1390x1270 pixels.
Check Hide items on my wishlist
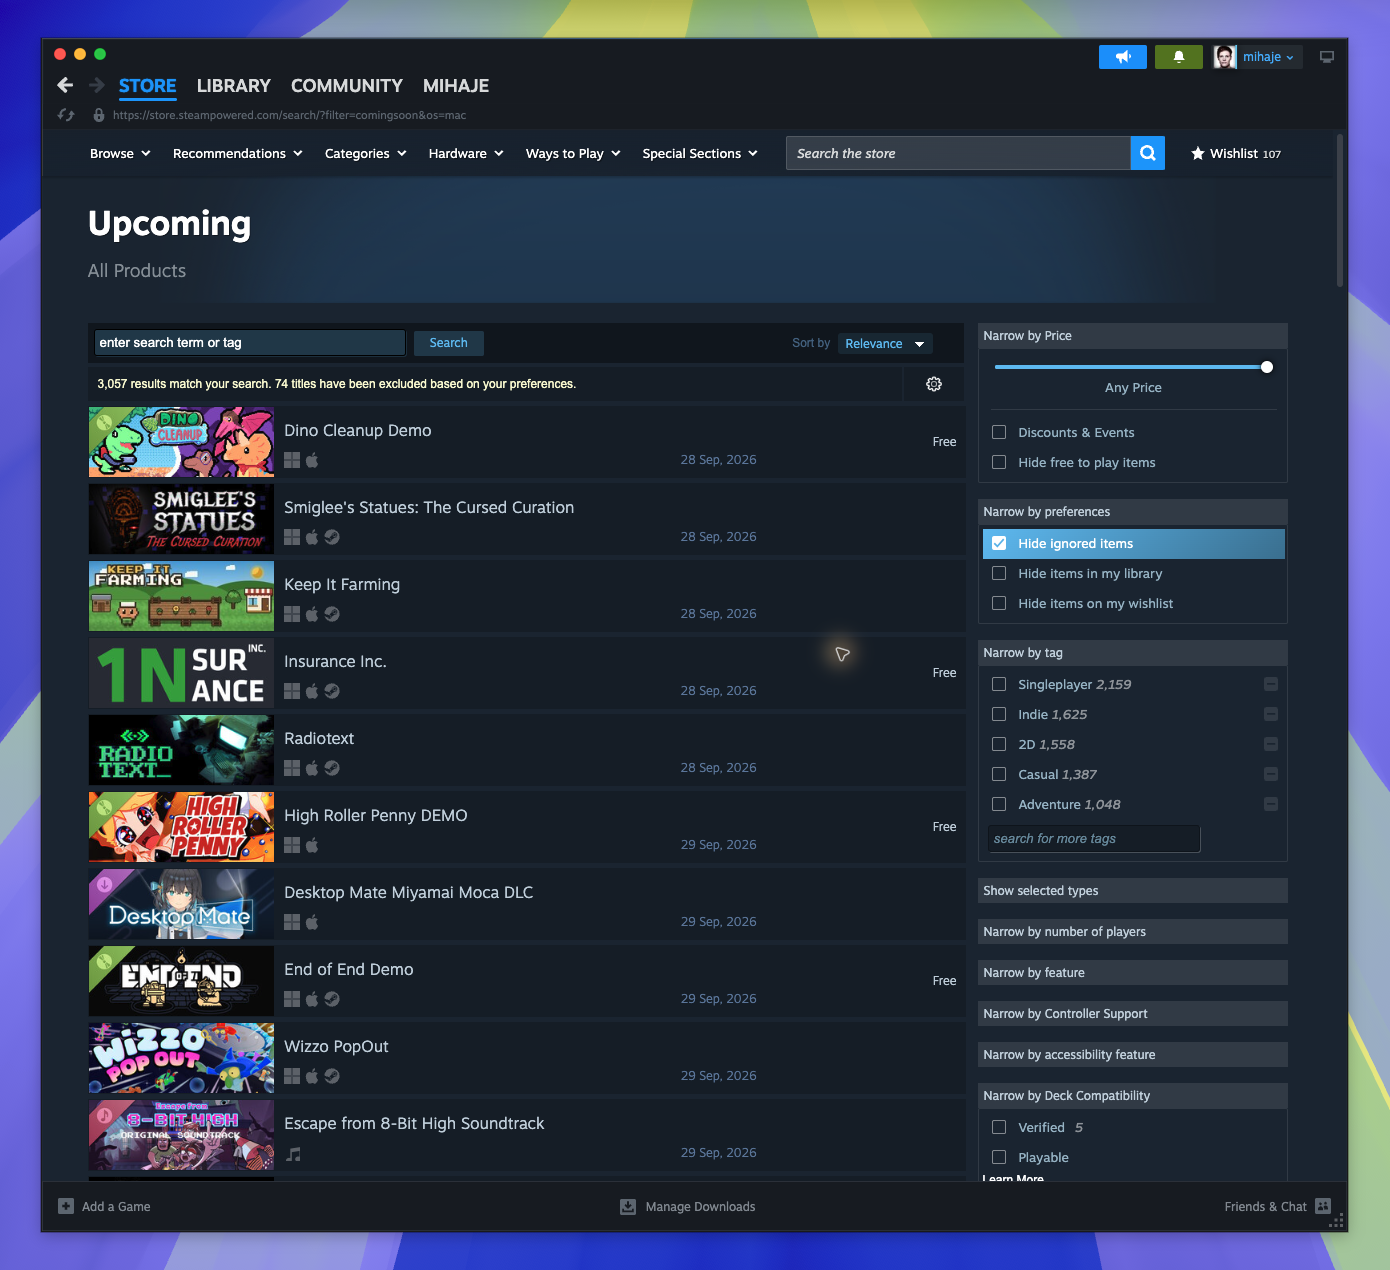999,603
